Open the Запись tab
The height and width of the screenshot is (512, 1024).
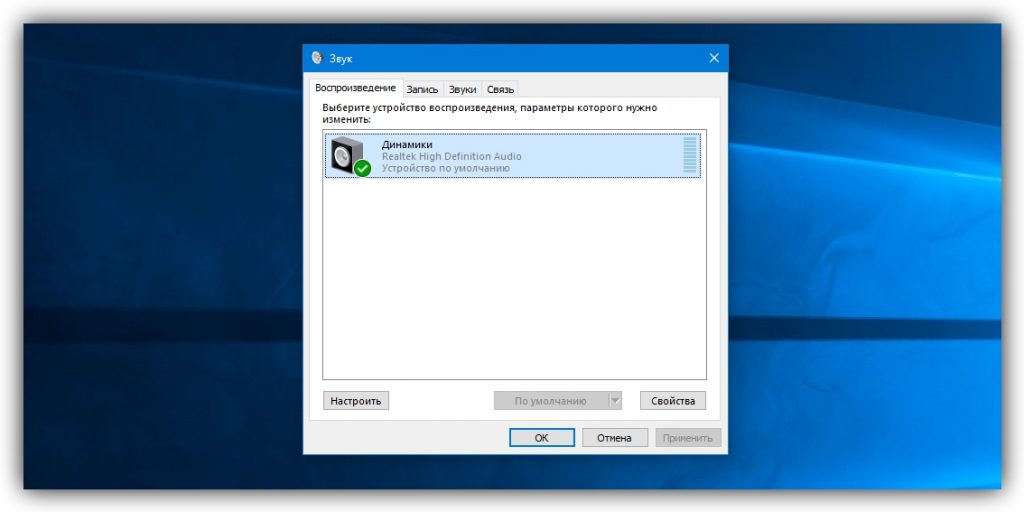tap(422, 90)
